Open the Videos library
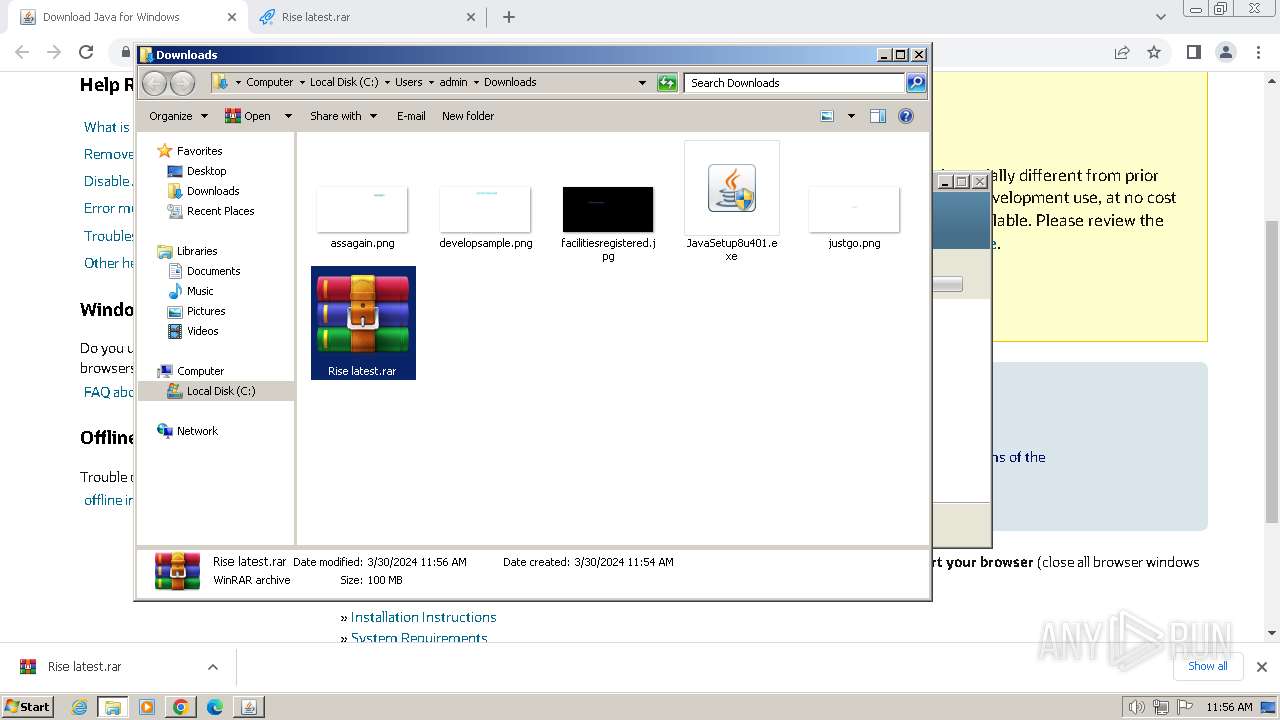The width and height of the screenshot is (1280, 720). [202, 331]
